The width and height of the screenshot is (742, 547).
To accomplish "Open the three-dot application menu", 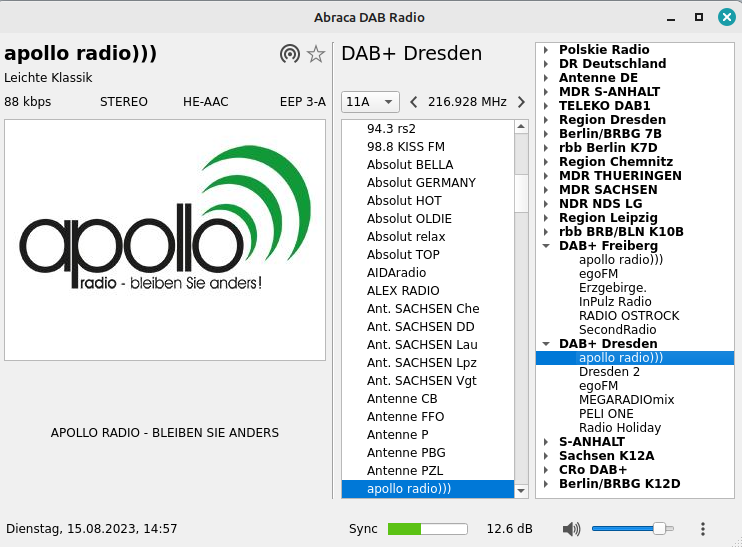I will click(703, 529).
